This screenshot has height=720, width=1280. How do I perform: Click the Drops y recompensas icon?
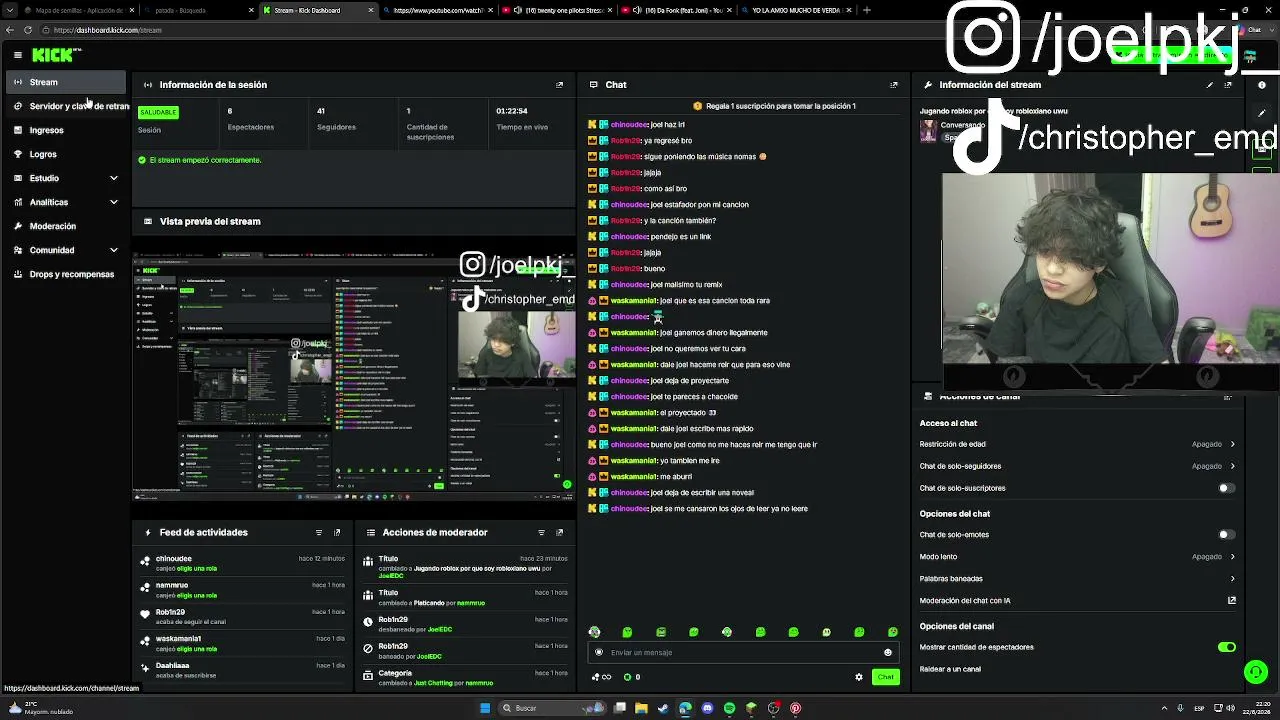click(x=18, y=274)
